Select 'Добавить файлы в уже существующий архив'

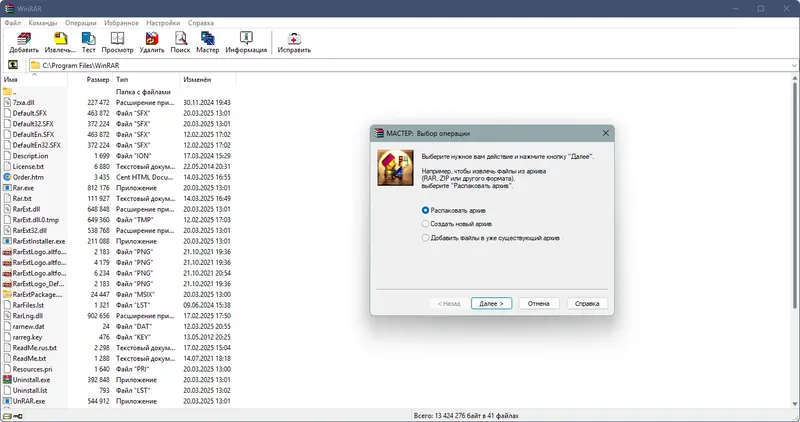[x=425, y=238]
